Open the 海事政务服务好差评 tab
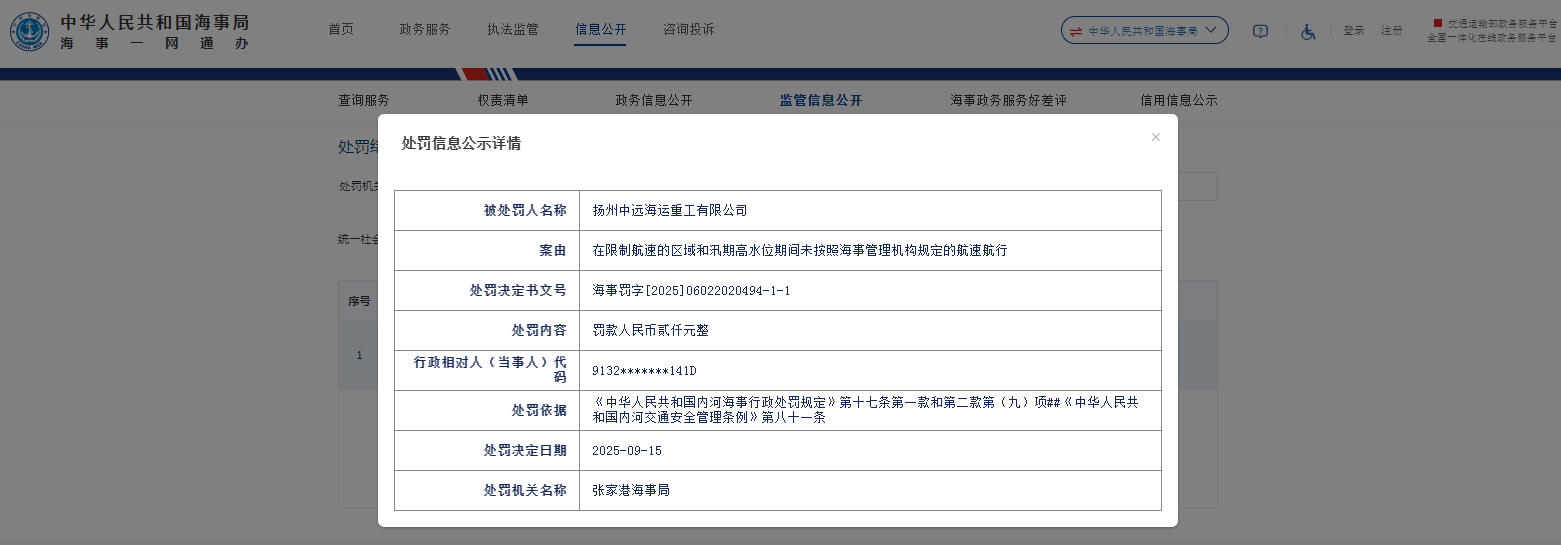Image resolution: width=1561 pixels, height=545 pixels. (x=1008, y=101)
